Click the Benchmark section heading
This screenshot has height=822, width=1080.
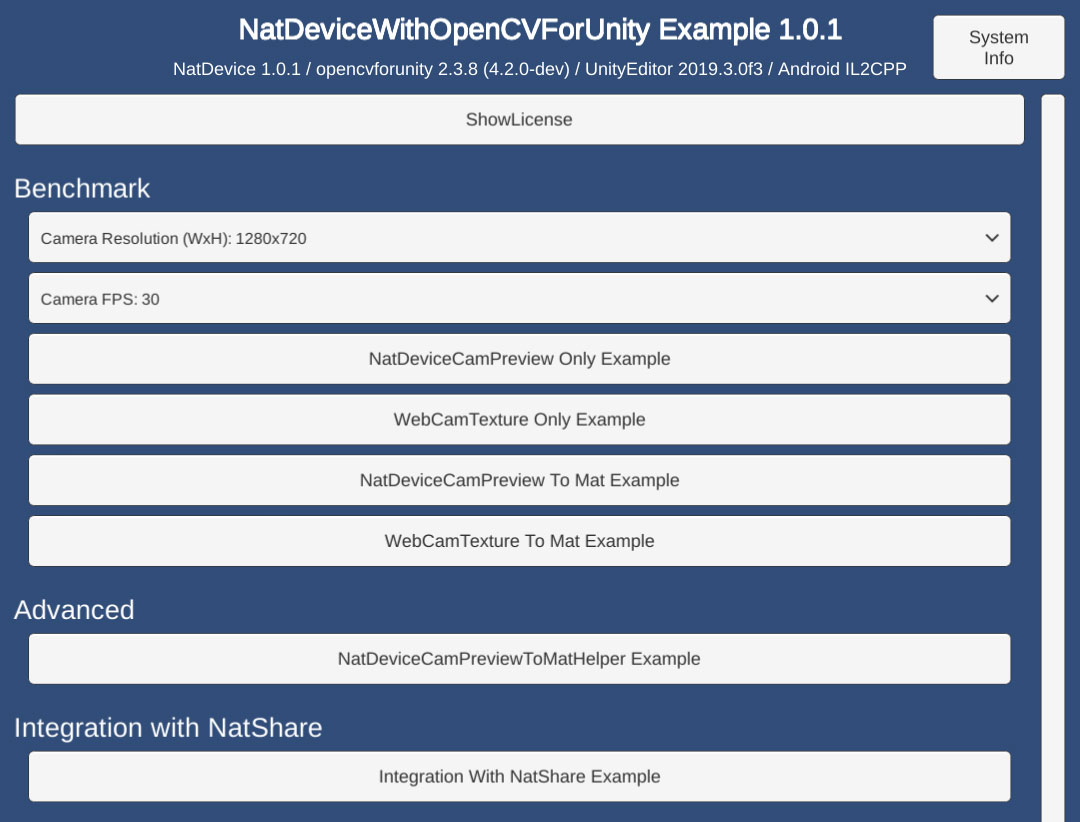tap(82, 189)
